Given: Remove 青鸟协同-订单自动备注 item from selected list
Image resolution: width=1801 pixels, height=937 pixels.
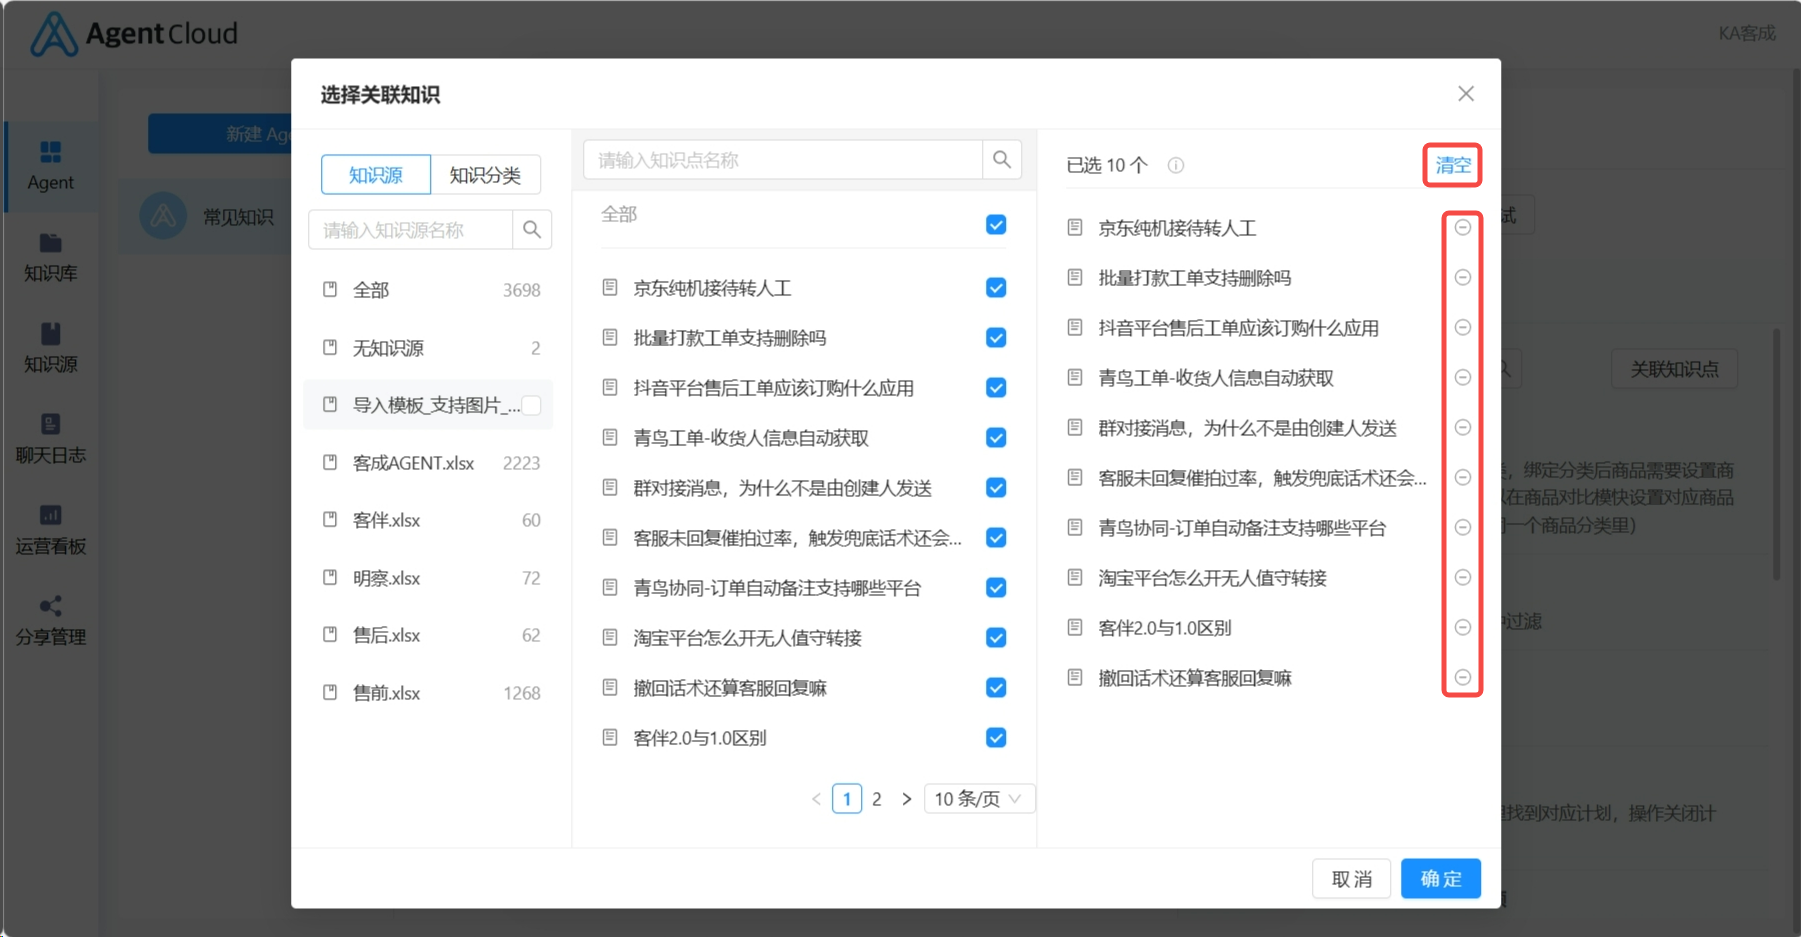Looking at the screenshot, I should tap(1462, 528).
